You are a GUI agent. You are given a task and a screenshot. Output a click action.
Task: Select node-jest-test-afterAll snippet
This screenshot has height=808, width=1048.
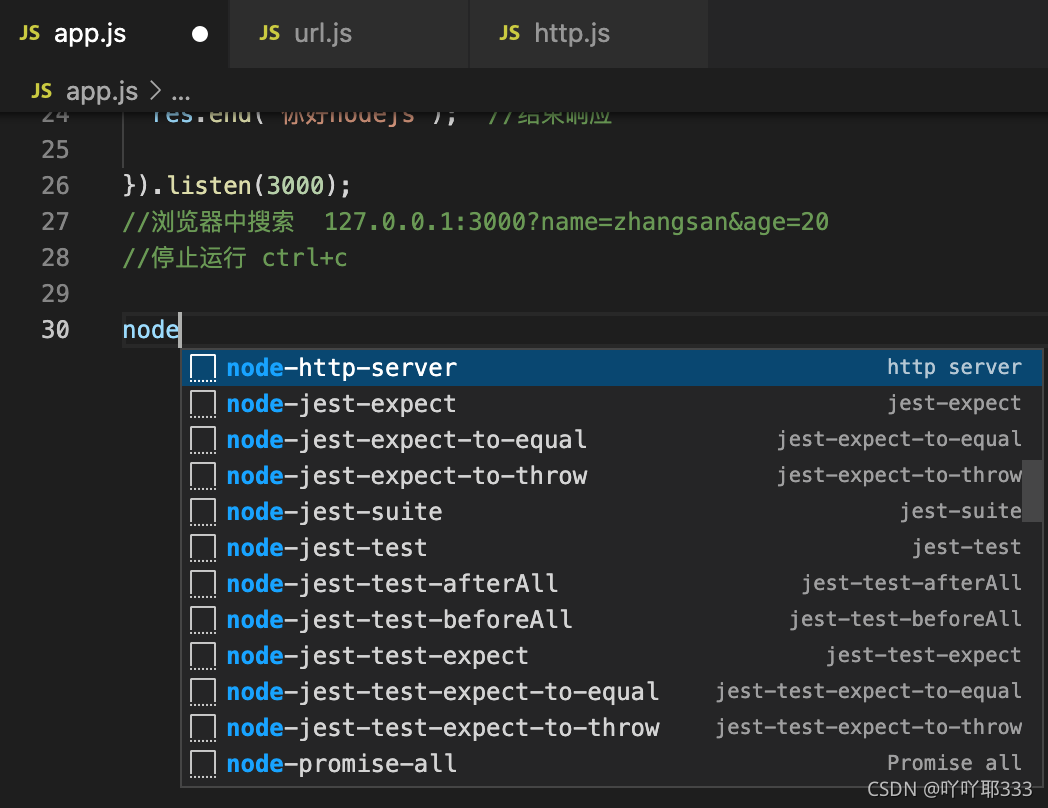tap(612, 584)
